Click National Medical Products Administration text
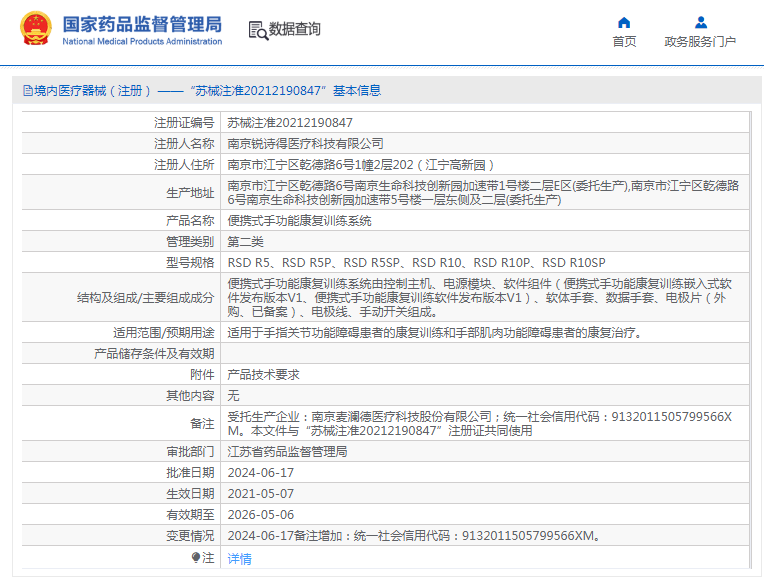 click(142, 42)
